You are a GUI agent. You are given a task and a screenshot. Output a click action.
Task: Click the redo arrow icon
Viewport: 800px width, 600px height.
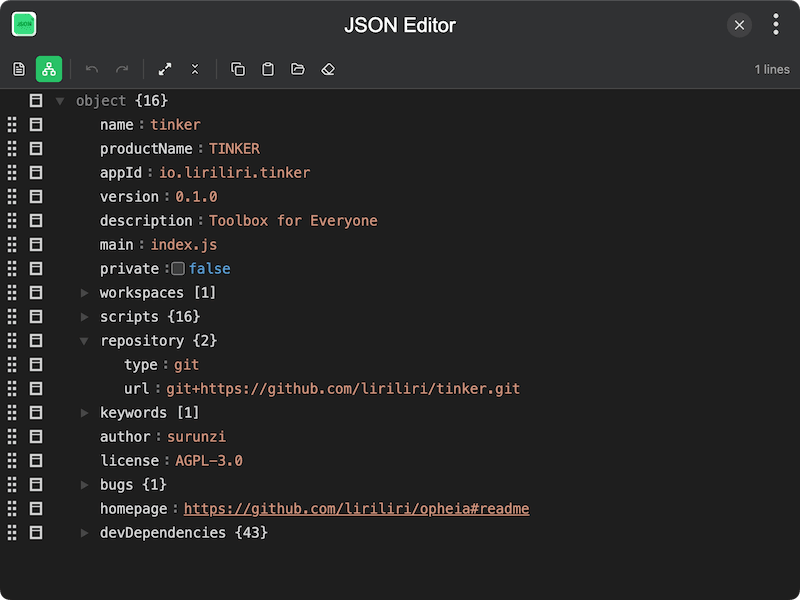[x=122, y=69]
